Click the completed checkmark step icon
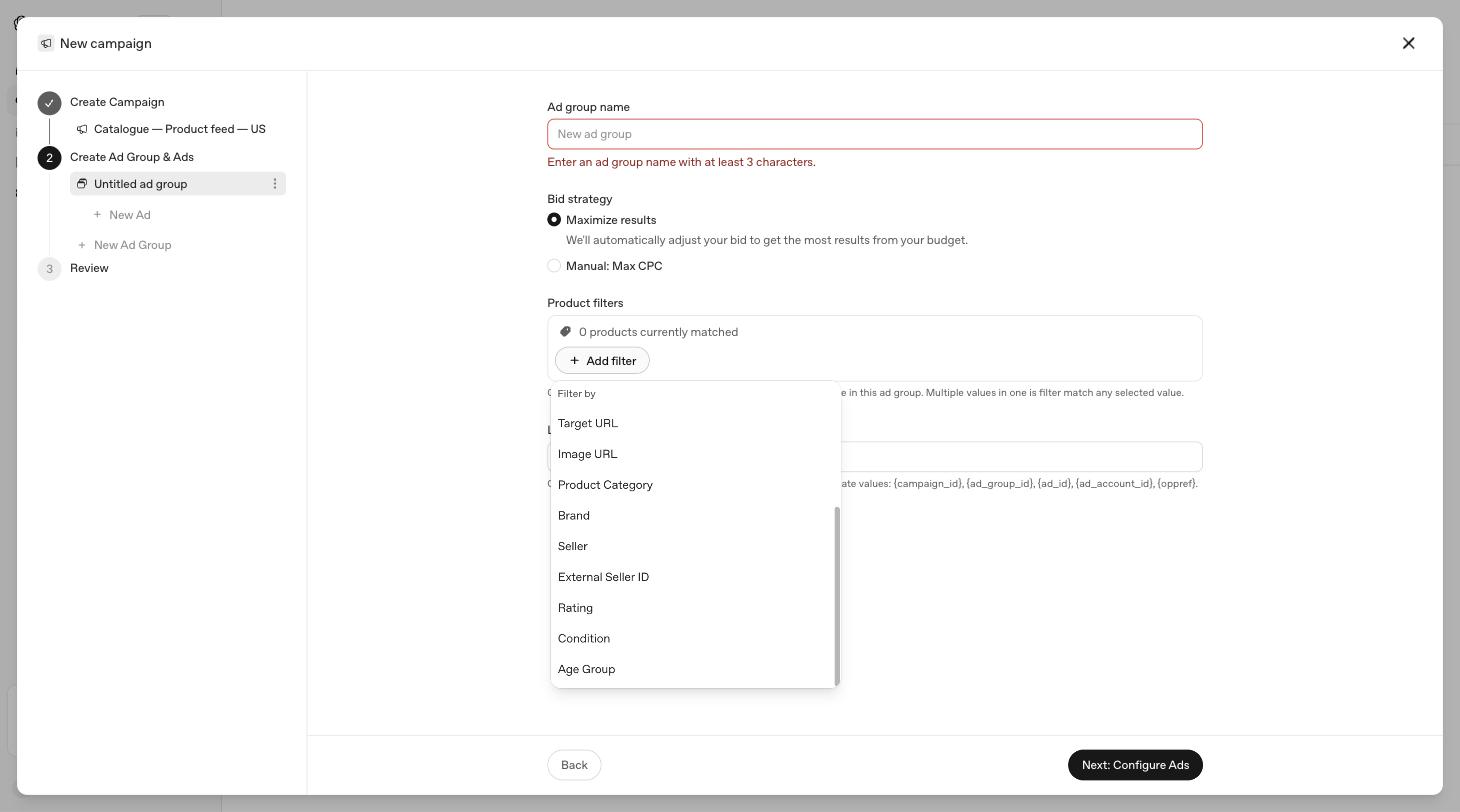Image resolution: width=1460 pixels, height=812 pixels. [x=49, y=103]
